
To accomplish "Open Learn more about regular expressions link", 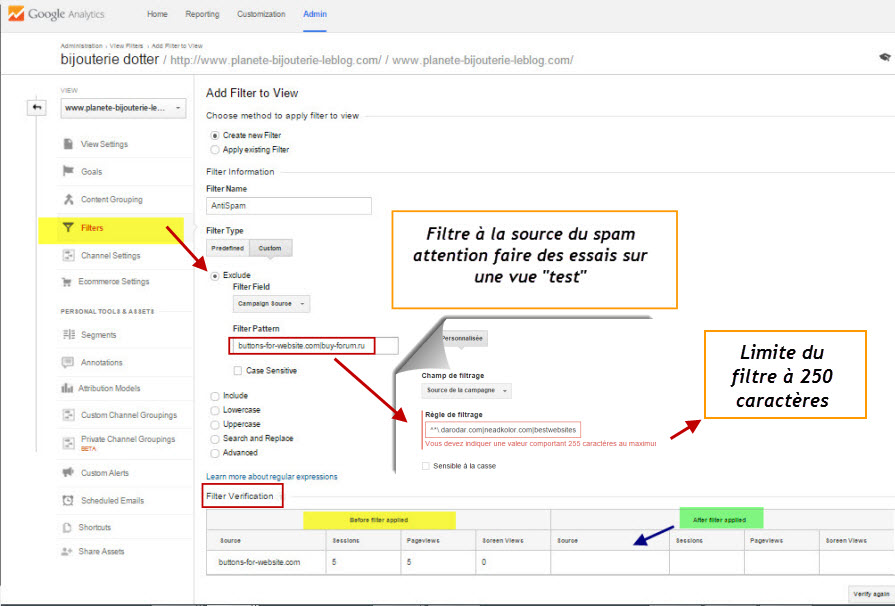I will click(272, 476).
